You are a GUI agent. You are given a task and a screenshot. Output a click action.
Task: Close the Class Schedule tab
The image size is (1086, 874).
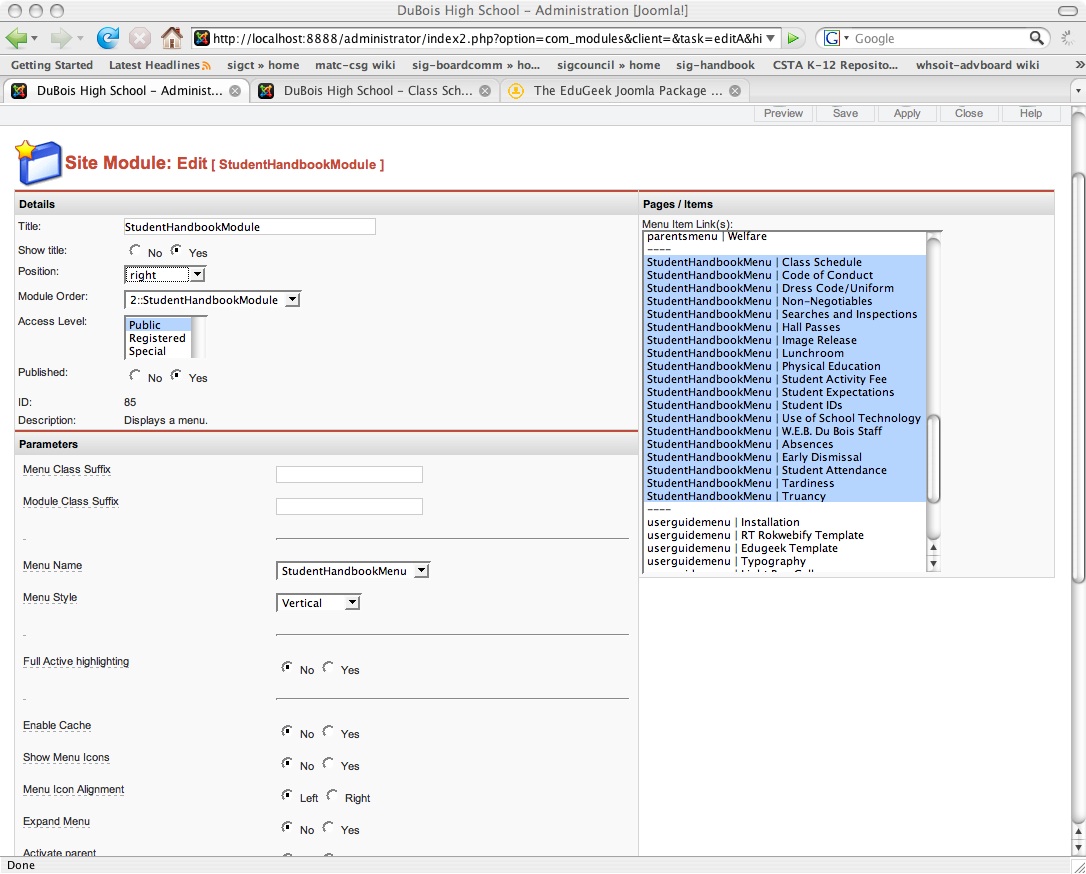pyautogui.click(x=486, y=91)
